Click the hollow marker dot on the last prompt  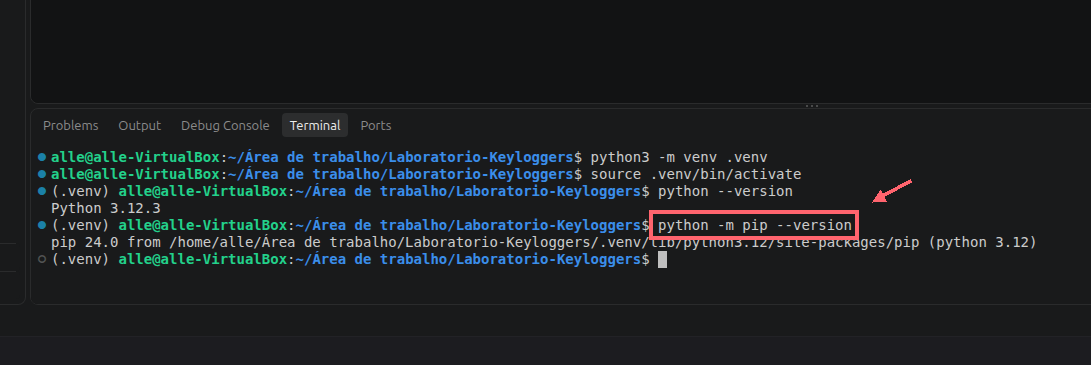pyautogui.click(x=42, y=259)
